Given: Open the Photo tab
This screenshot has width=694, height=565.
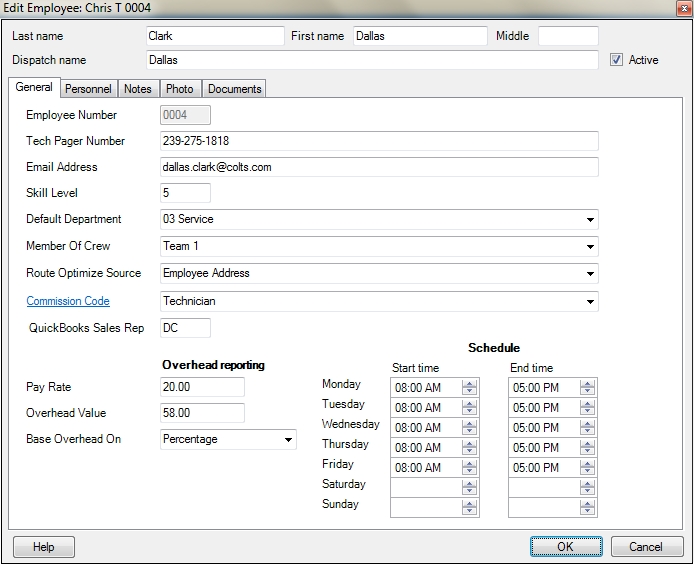Looking at the screenshot, I should [x=179, y=89].
